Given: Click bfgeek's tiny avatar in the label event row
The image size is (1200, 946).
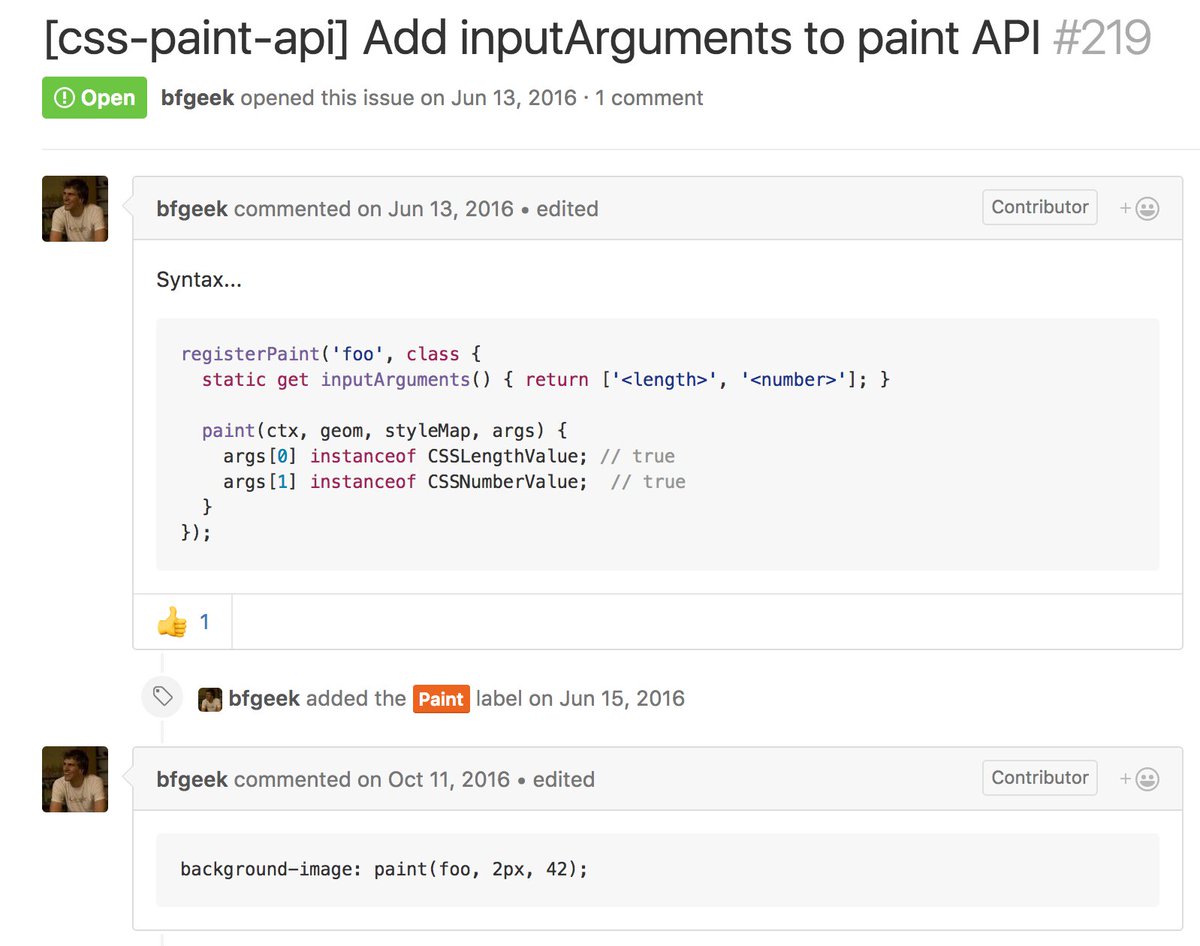Looking at the screenshot, I should click(x=209, y=698).
